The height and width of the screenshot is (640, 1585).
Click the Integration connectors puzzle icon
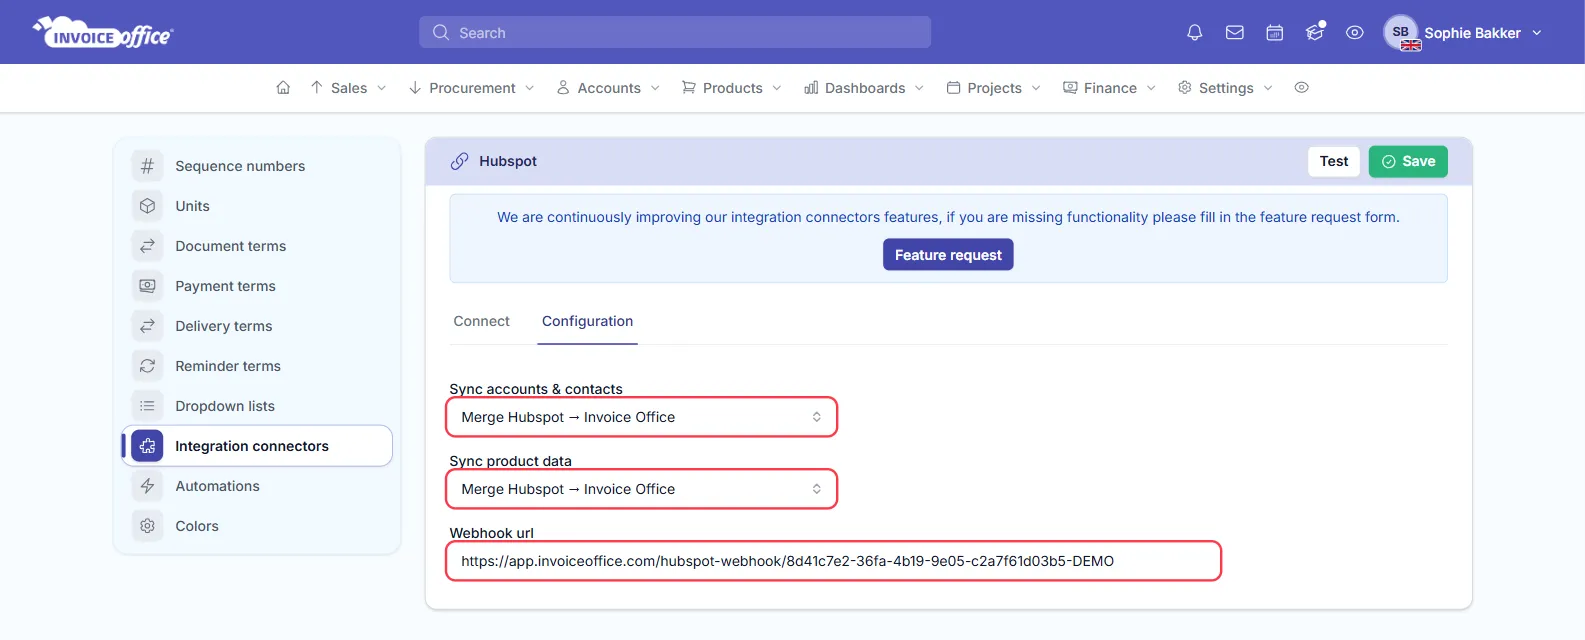tap(147, 446)
